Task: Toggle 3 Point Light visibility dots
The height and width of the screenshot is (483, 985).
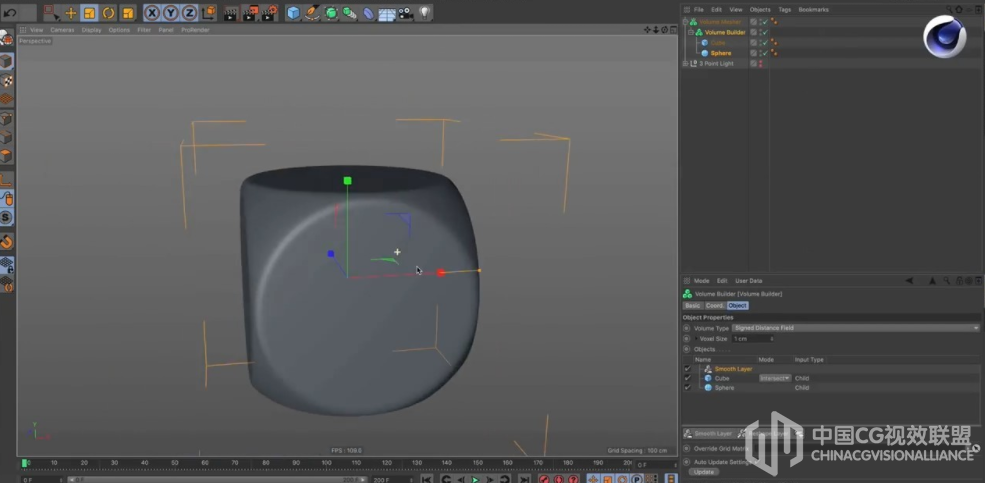Action: coord(761,63)
